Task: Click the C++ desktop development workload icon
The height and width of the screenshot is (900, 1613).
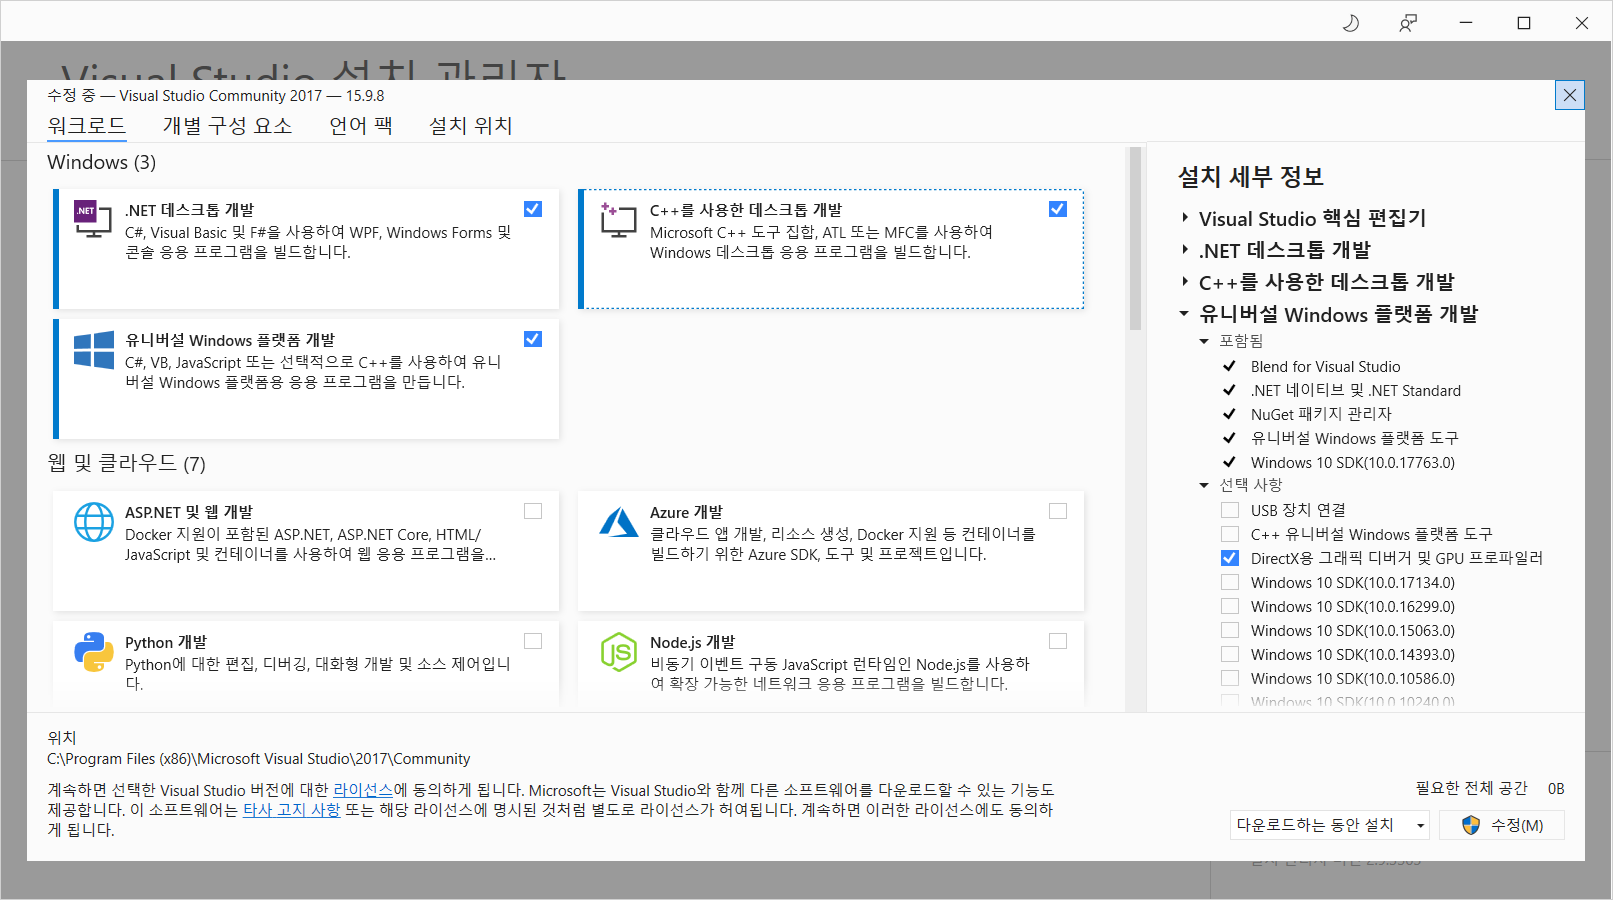Action: click(x=618, y=219)
